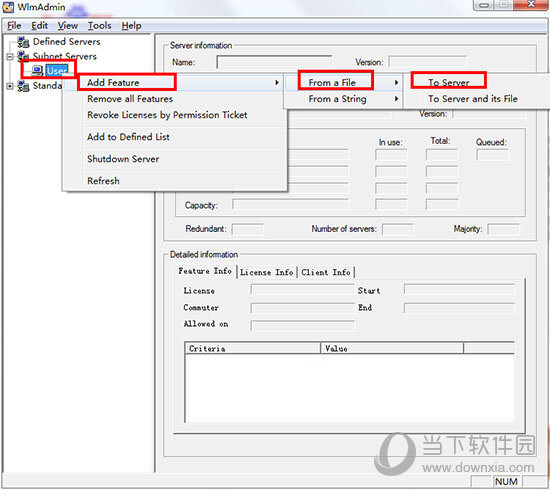
Task: Switch to the Client Info tab
Action: point(326,272)
